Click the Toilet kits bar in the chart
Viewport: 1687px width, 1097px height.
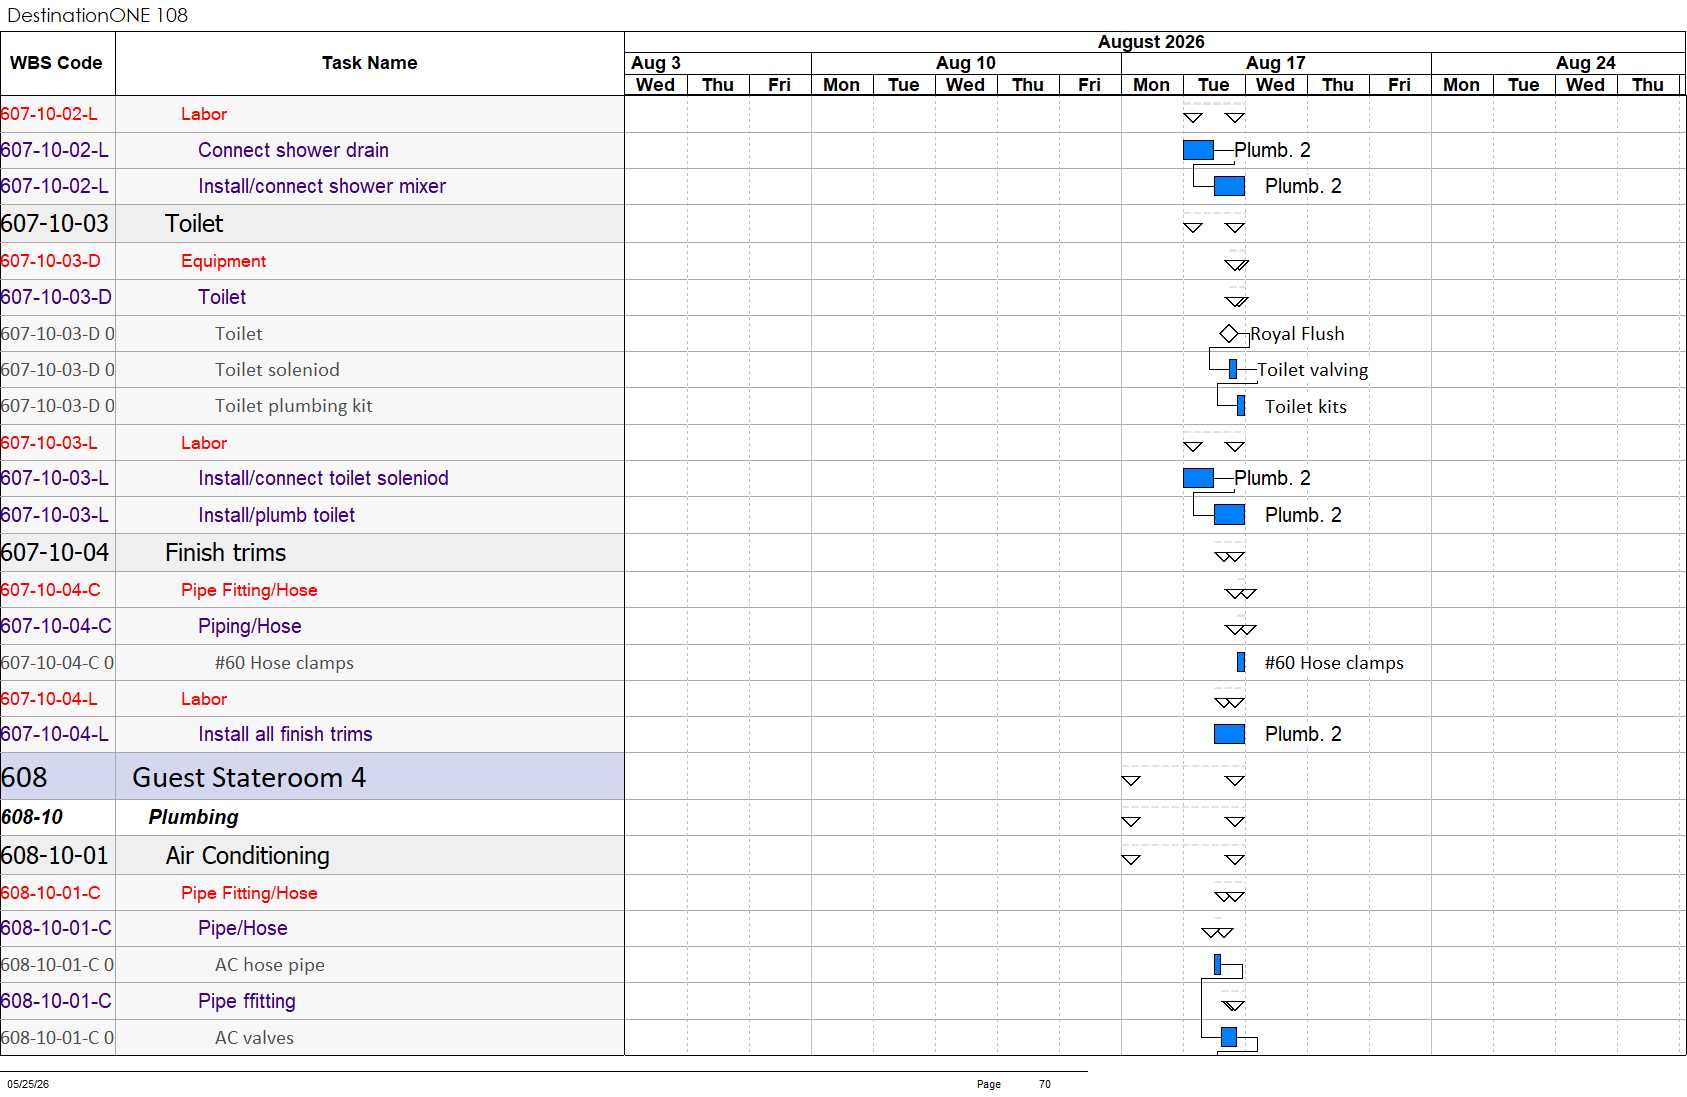(x=1241, y=406)
